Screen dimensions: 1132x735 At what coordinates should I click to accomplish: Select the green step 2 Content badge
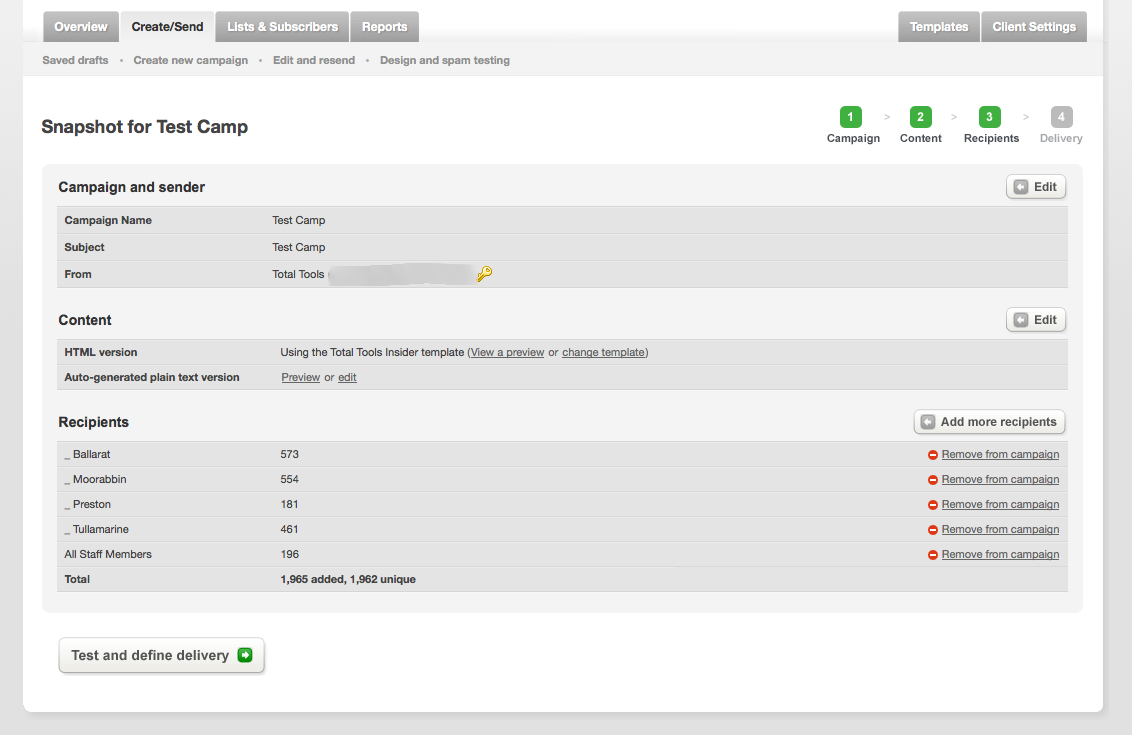[920, 117]
